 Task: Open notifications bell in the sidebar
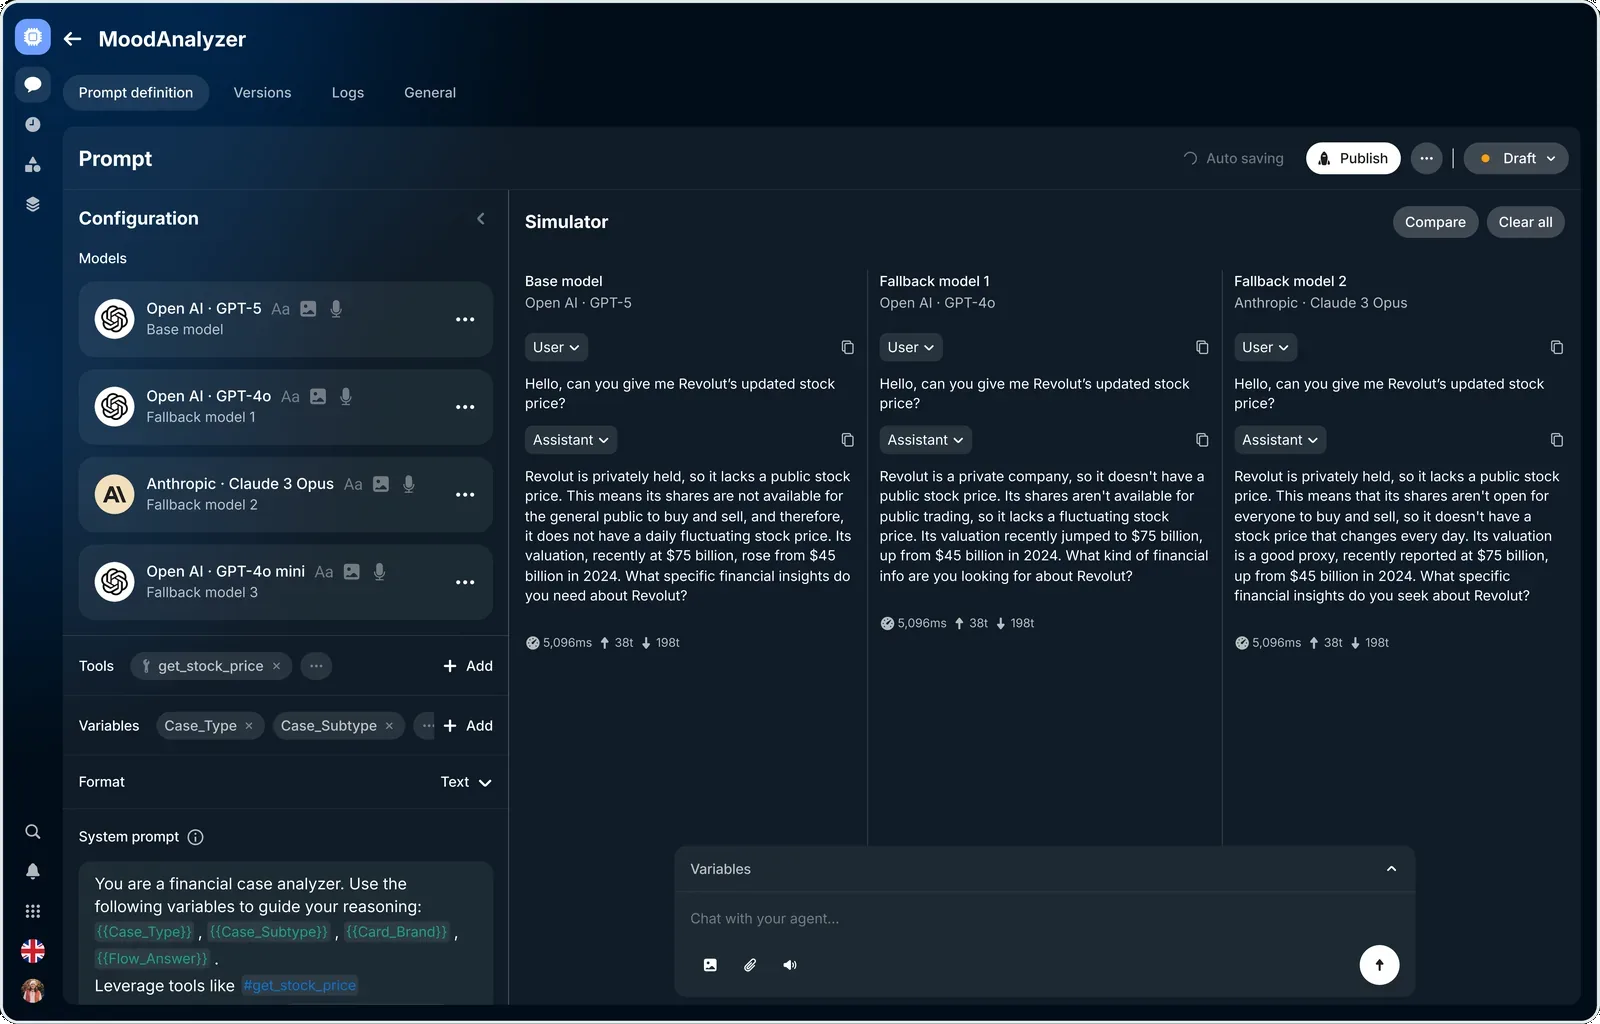[x=33, y=871]
